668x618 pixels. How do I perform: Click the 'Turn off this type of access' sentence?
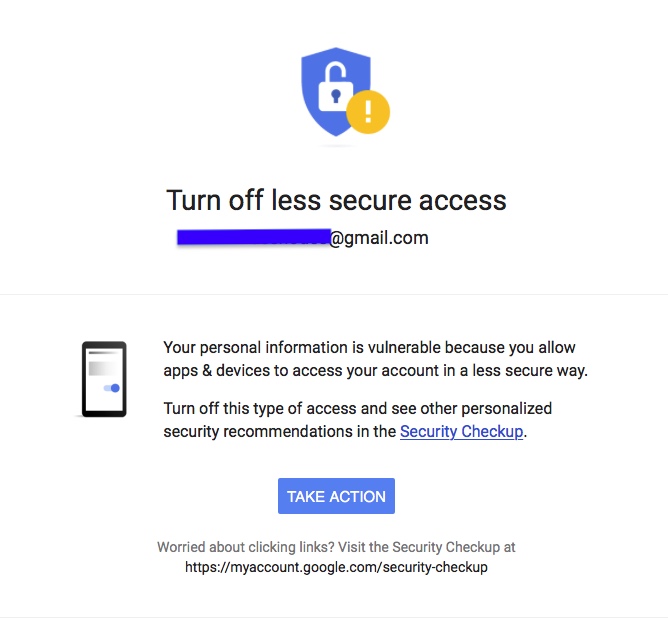[x=357, y=409]
